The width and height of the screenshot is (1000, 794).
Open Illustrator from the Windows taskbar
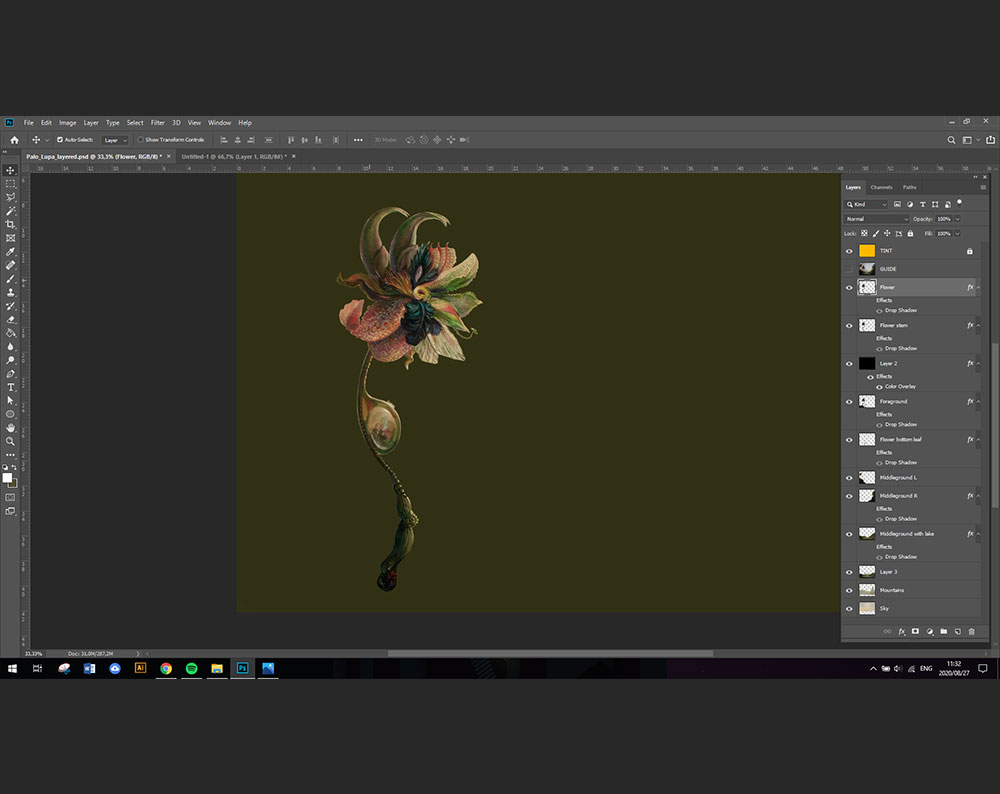coord(140,668)
